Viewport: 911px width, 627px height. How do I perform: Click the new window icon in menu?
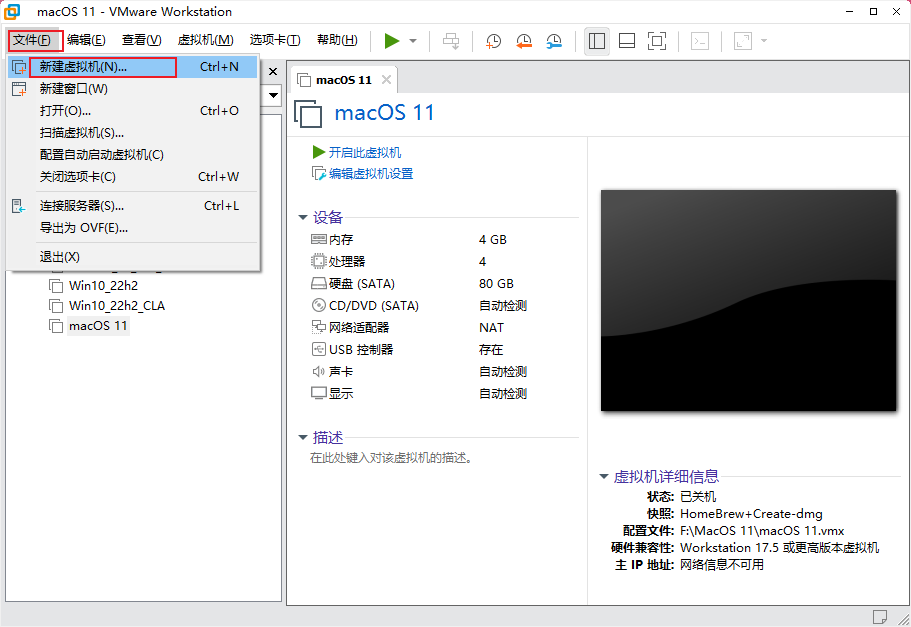coord(19,89)
